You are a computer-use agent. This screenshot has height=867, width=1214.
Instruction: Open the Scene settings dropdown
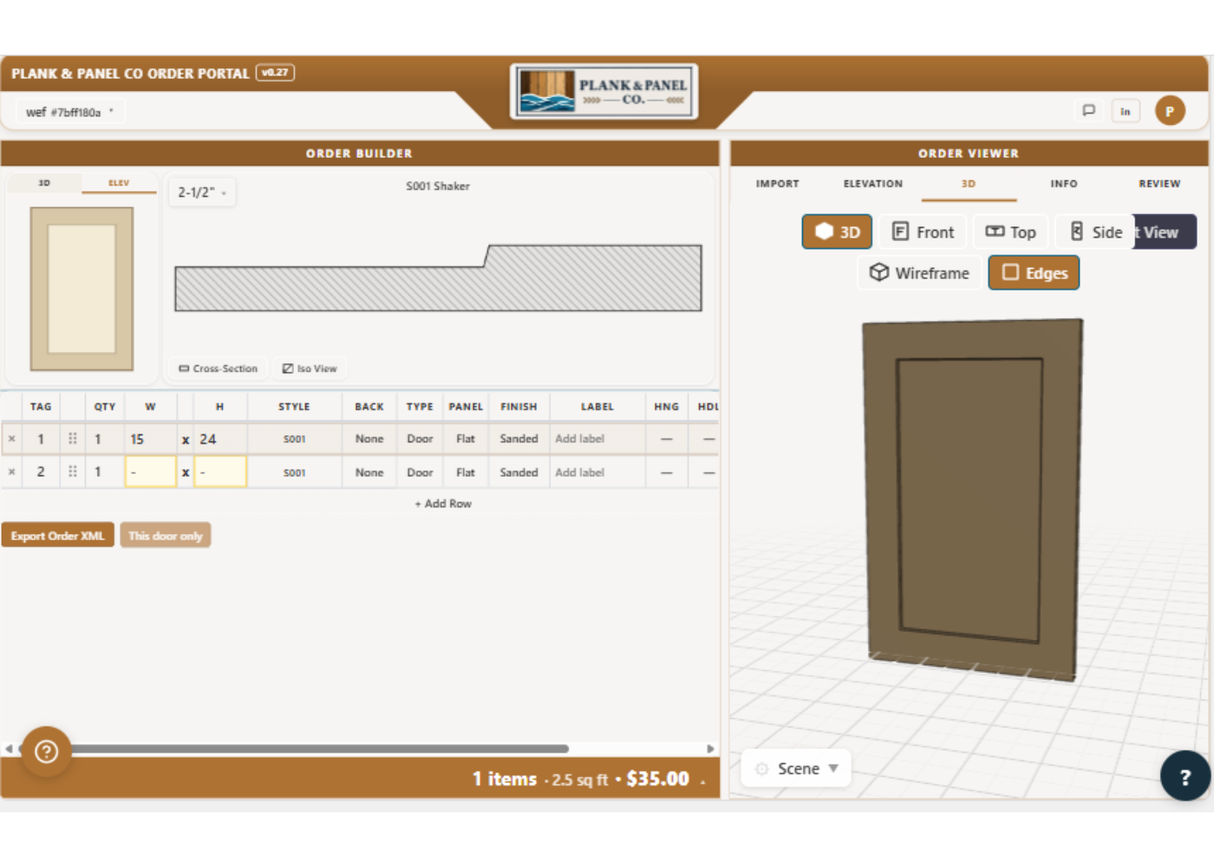click(796, 768)
